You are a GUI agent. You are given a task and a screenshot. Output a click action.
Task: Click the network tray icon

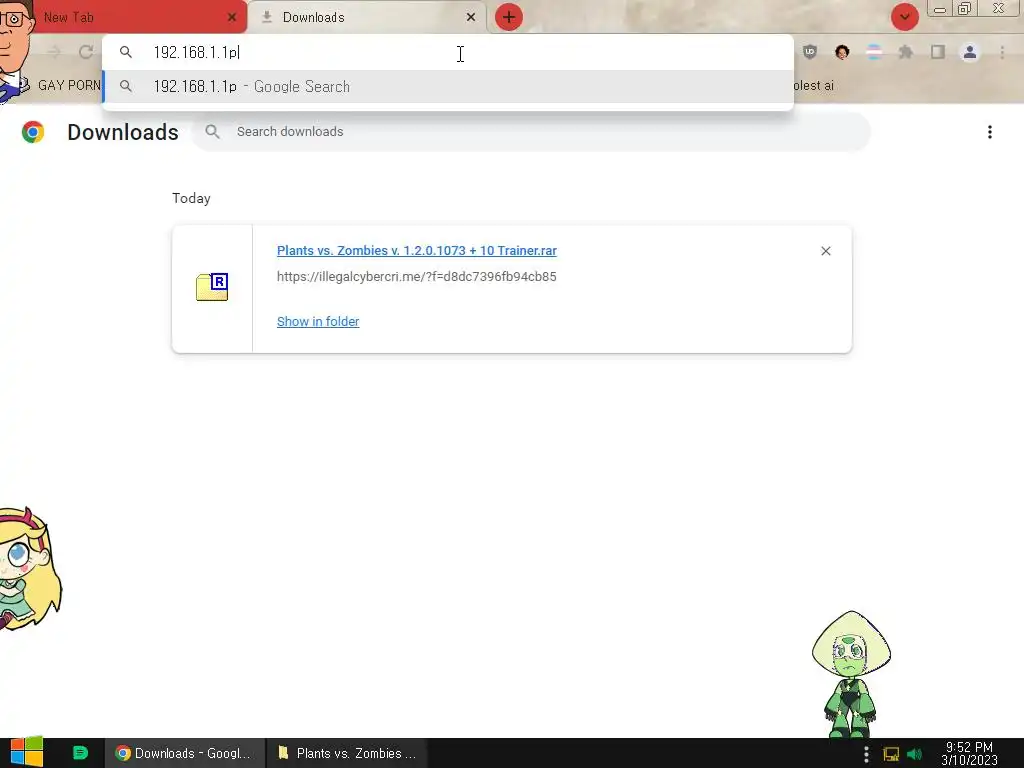click(x=891, y=754)
